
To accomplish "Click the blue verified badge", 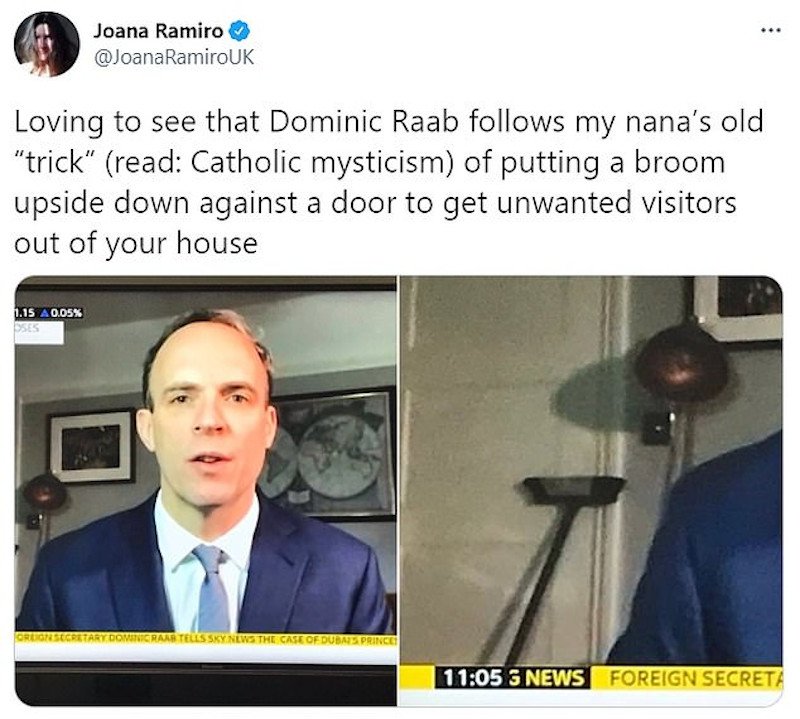I will pyautogui.click(x=239, y=31).
